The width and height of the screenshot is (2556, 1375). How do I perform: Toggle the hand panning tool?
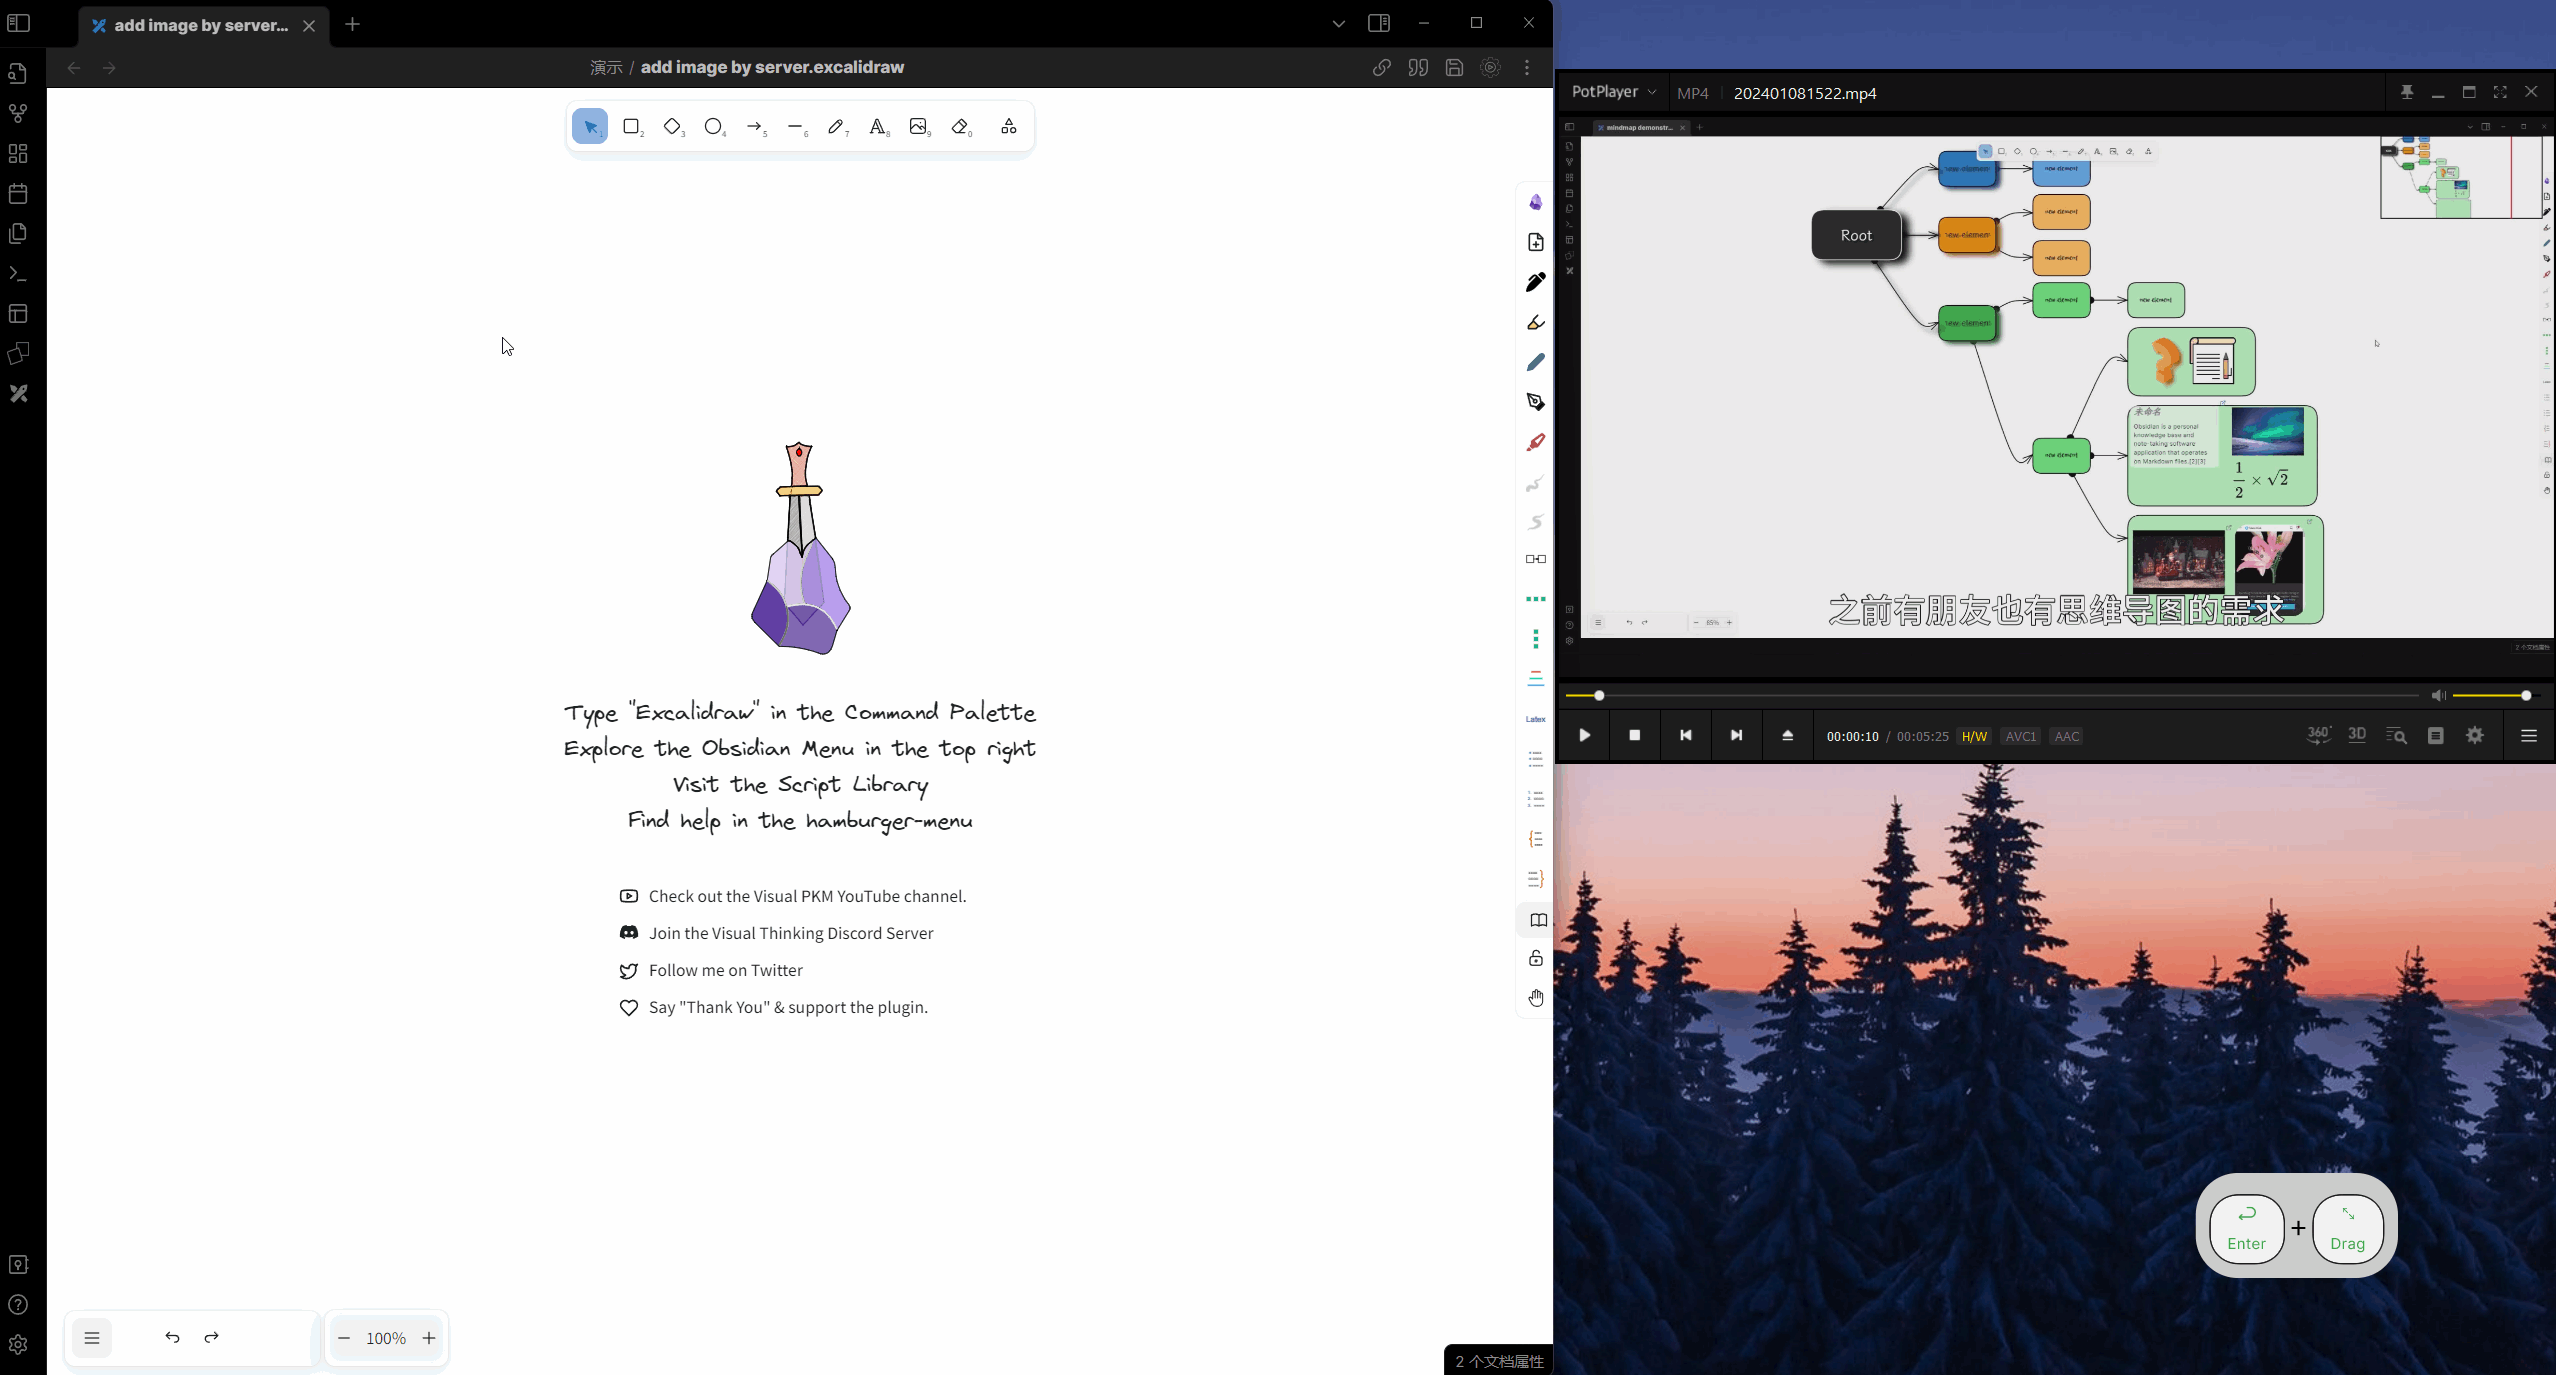(1536, 998)
